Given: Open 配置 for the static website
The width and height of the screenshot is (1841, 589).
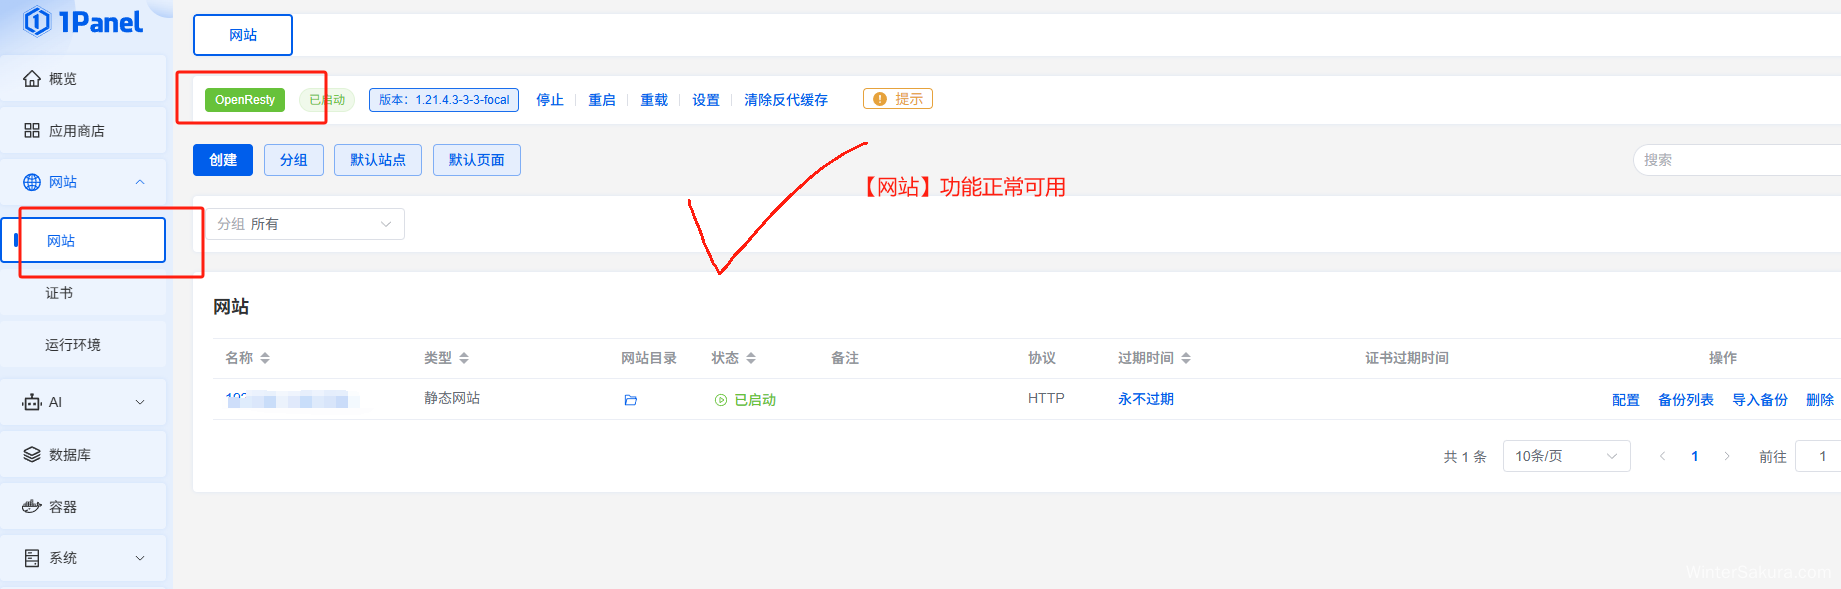Looking at the screenshot, I should coord(1626,400).
